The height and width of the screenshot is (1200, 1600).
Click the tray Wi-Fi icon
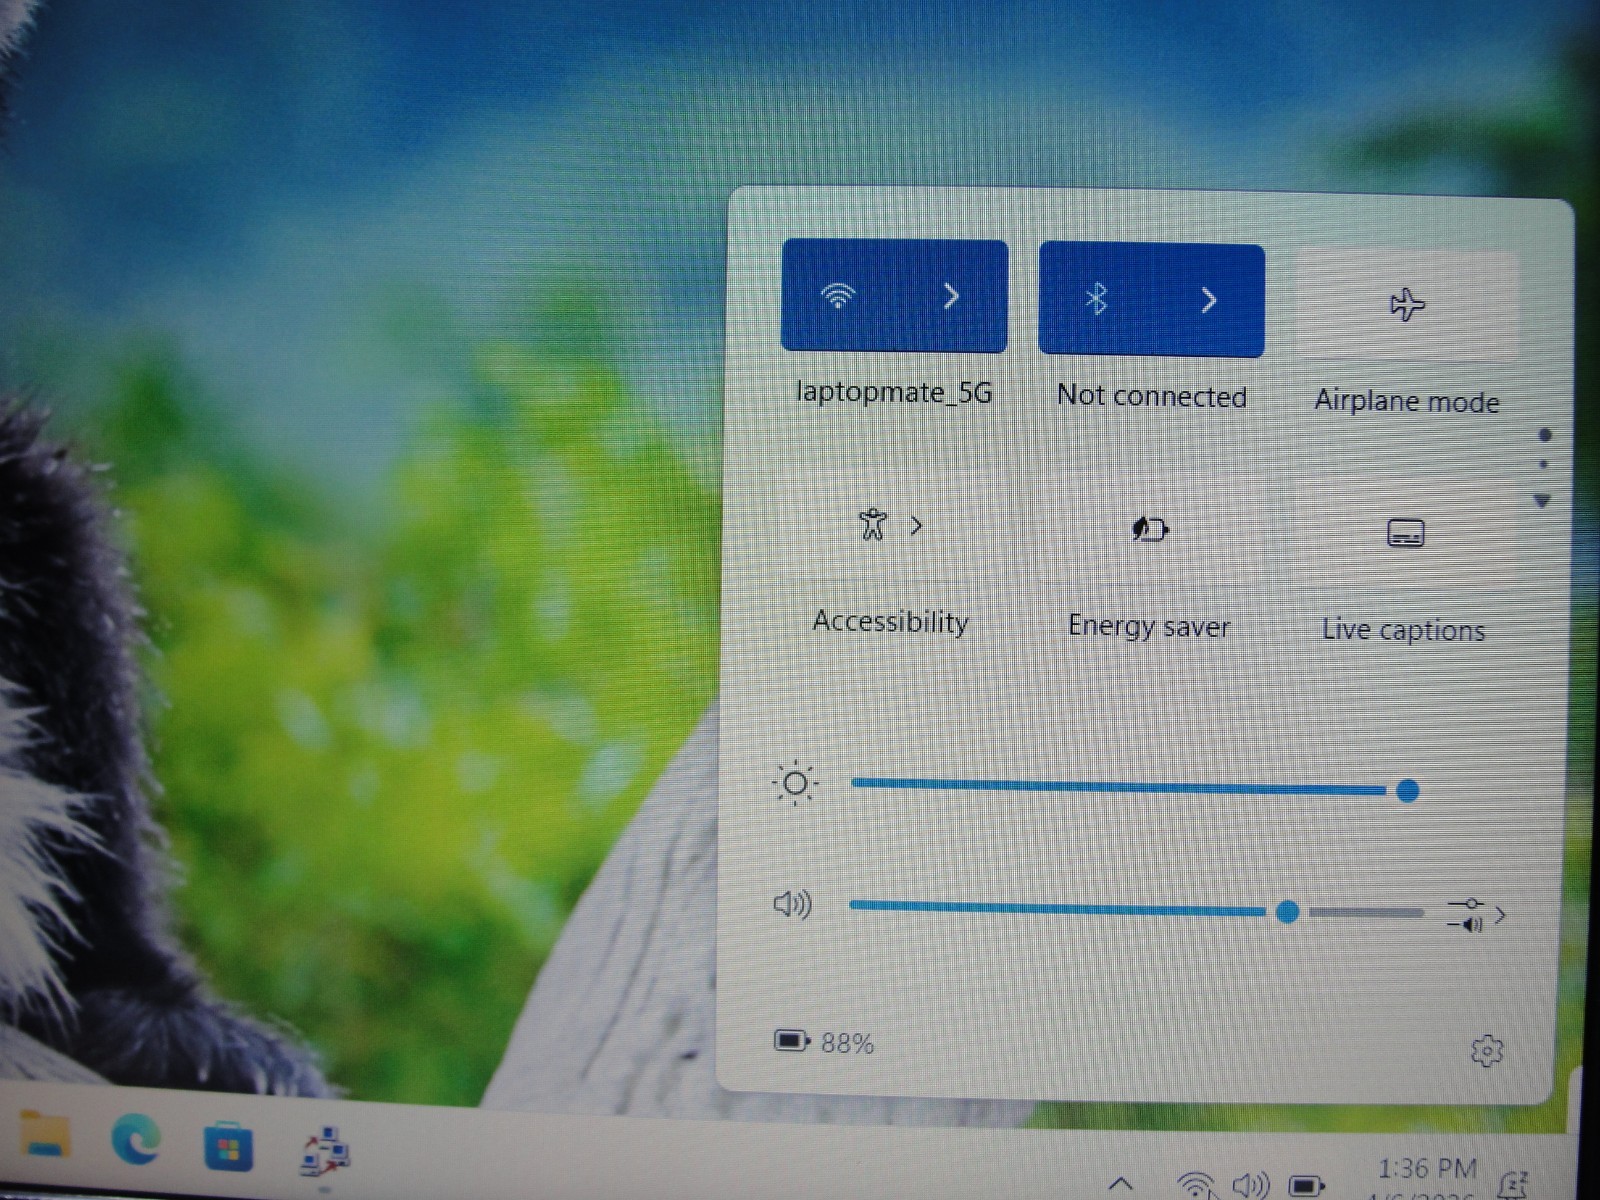pos(1196,1184)
